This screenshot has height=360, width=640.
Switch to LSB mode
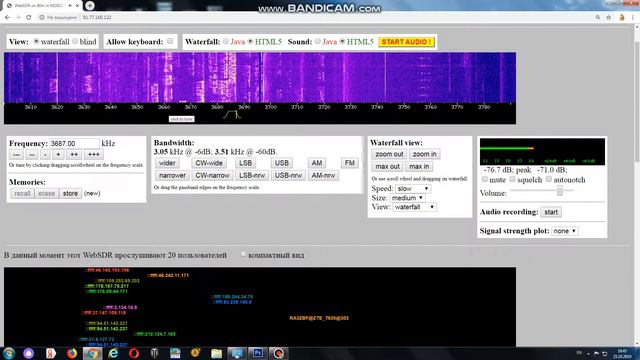coord(245,163)
